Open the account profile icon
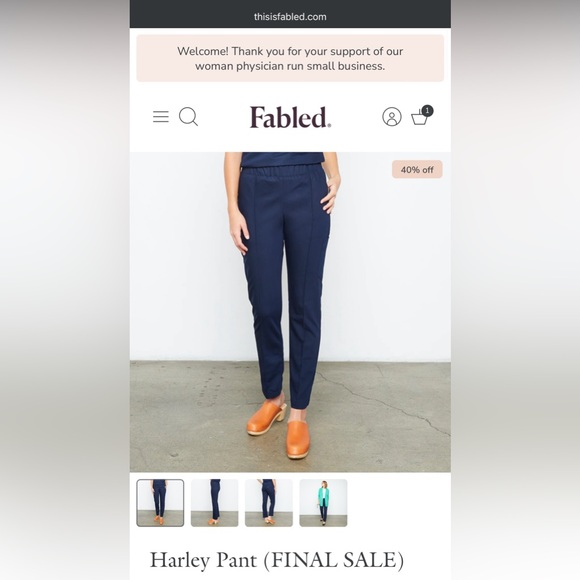580x580 pixels. click(392, 117)
